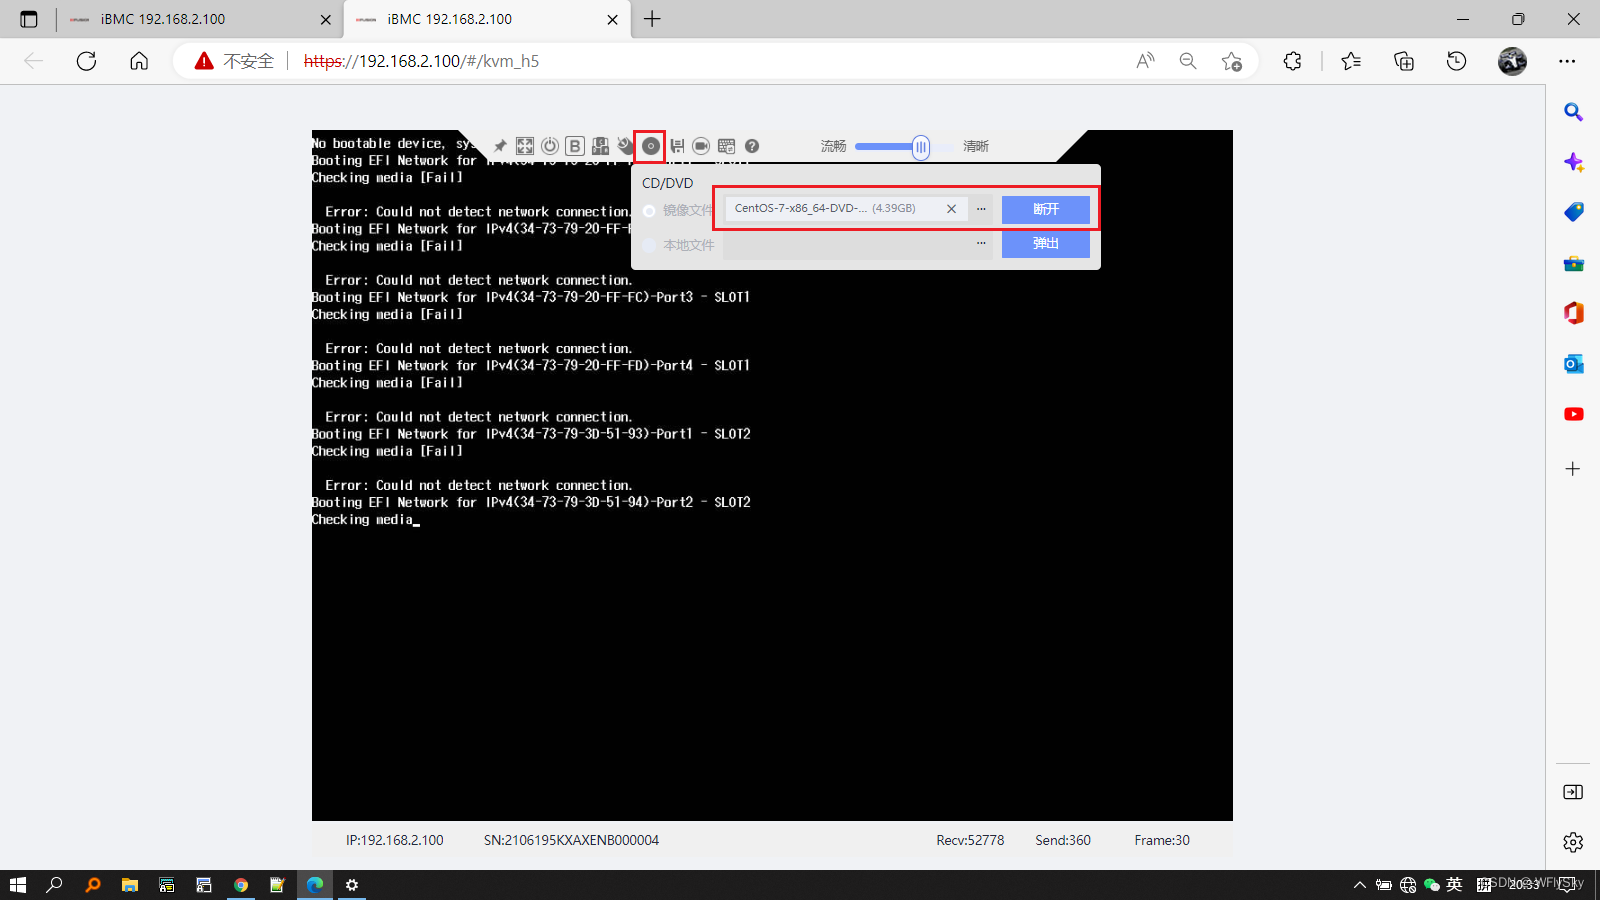
Task: Open the virtual keyboard icon
Action: (727, 146)
